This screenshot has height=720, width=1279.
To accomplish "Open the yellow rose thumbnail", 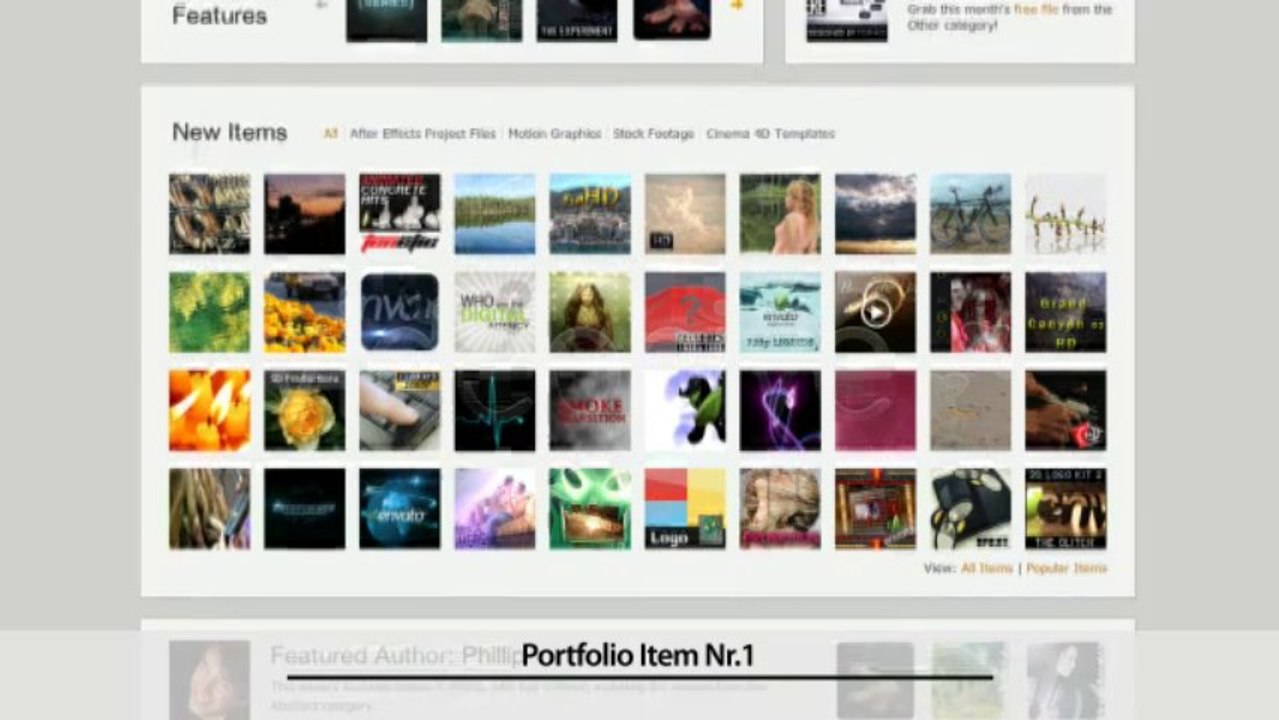I will coord(305,410).
